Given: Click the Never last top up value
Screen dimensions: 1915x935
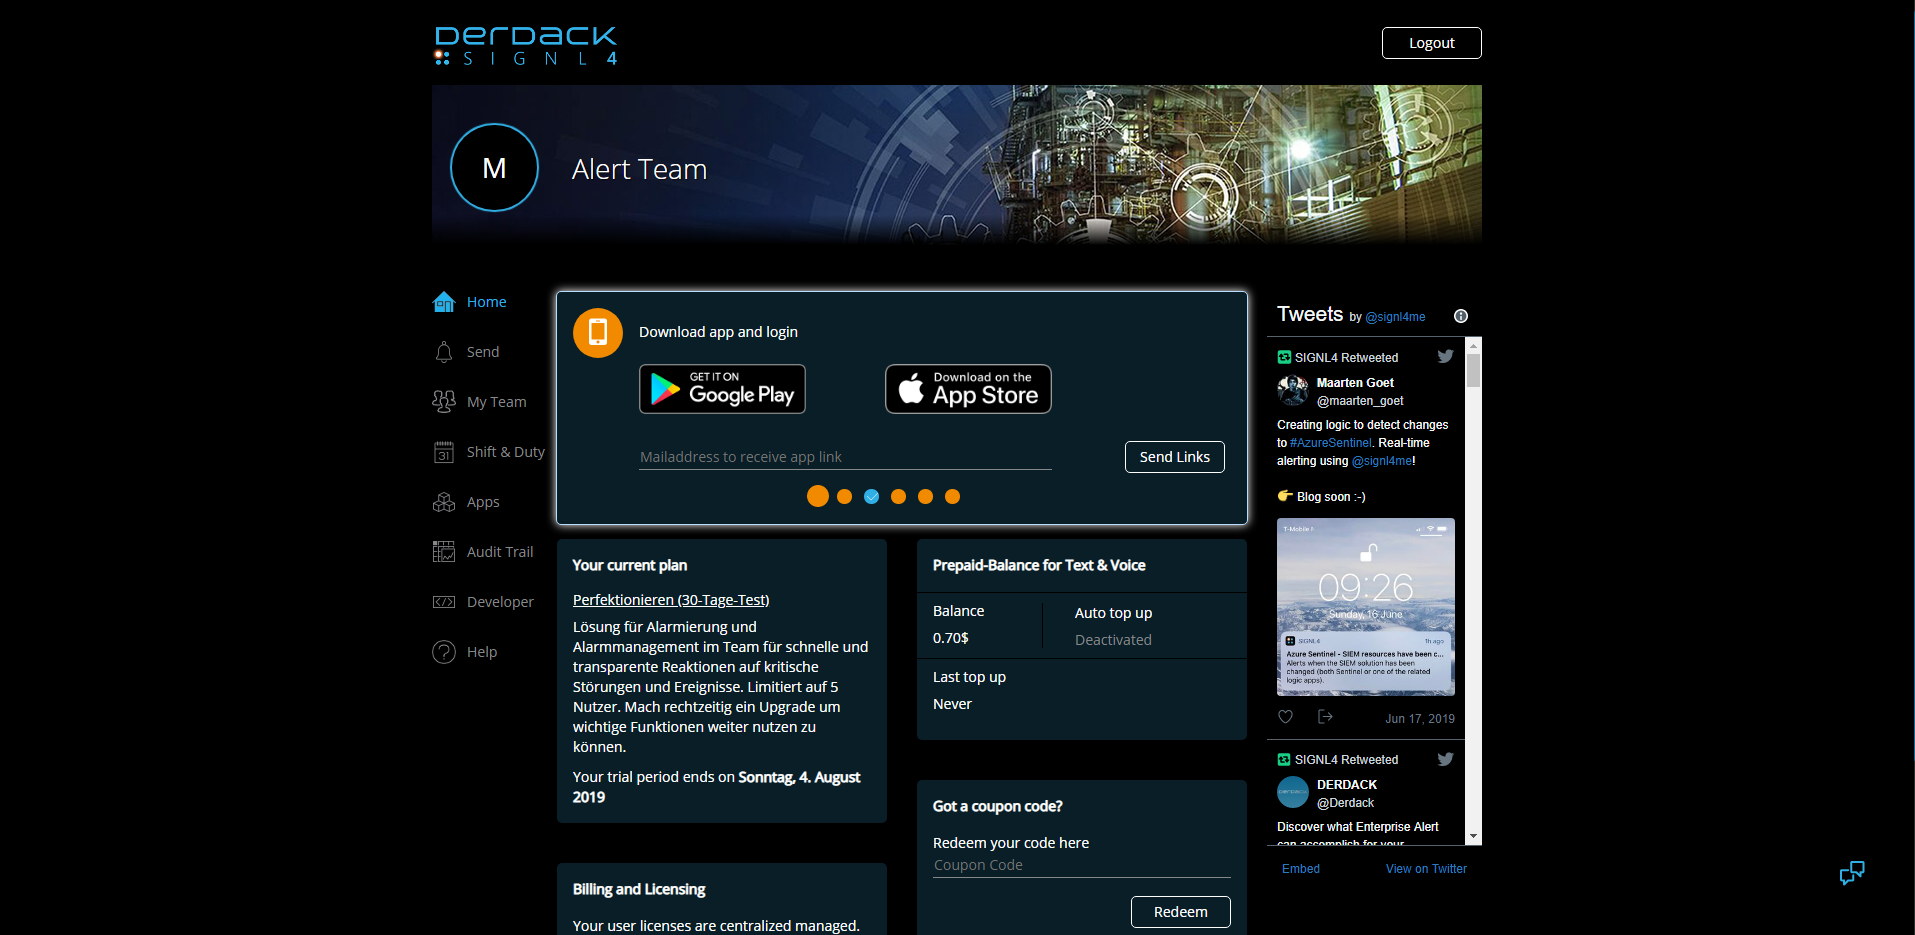Looking at the screenshot, I should click(952, 704).
